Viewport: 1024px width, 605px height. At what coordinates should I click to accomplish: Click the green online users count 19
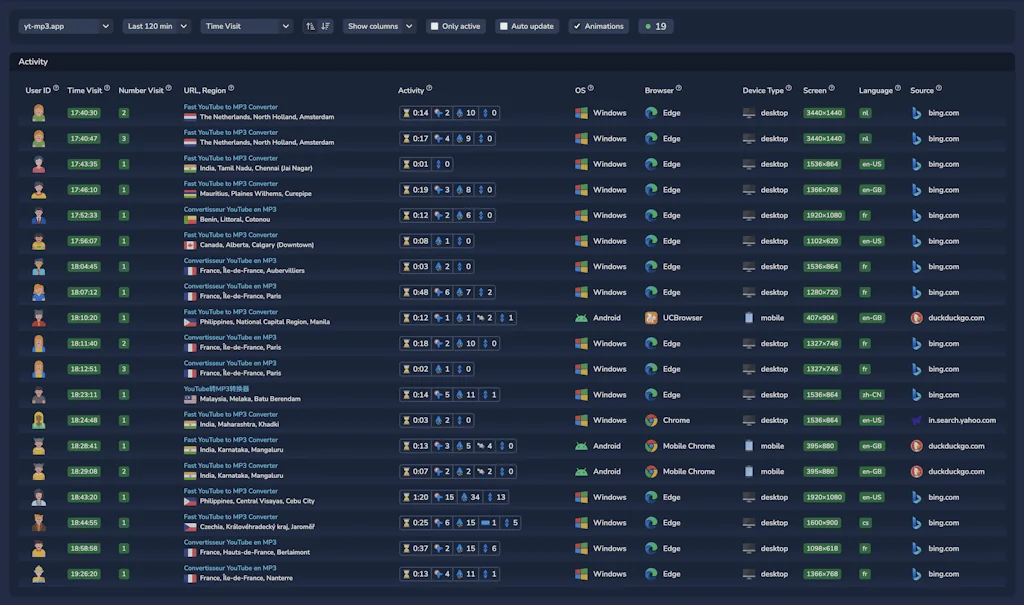click(x=656, y=26)
